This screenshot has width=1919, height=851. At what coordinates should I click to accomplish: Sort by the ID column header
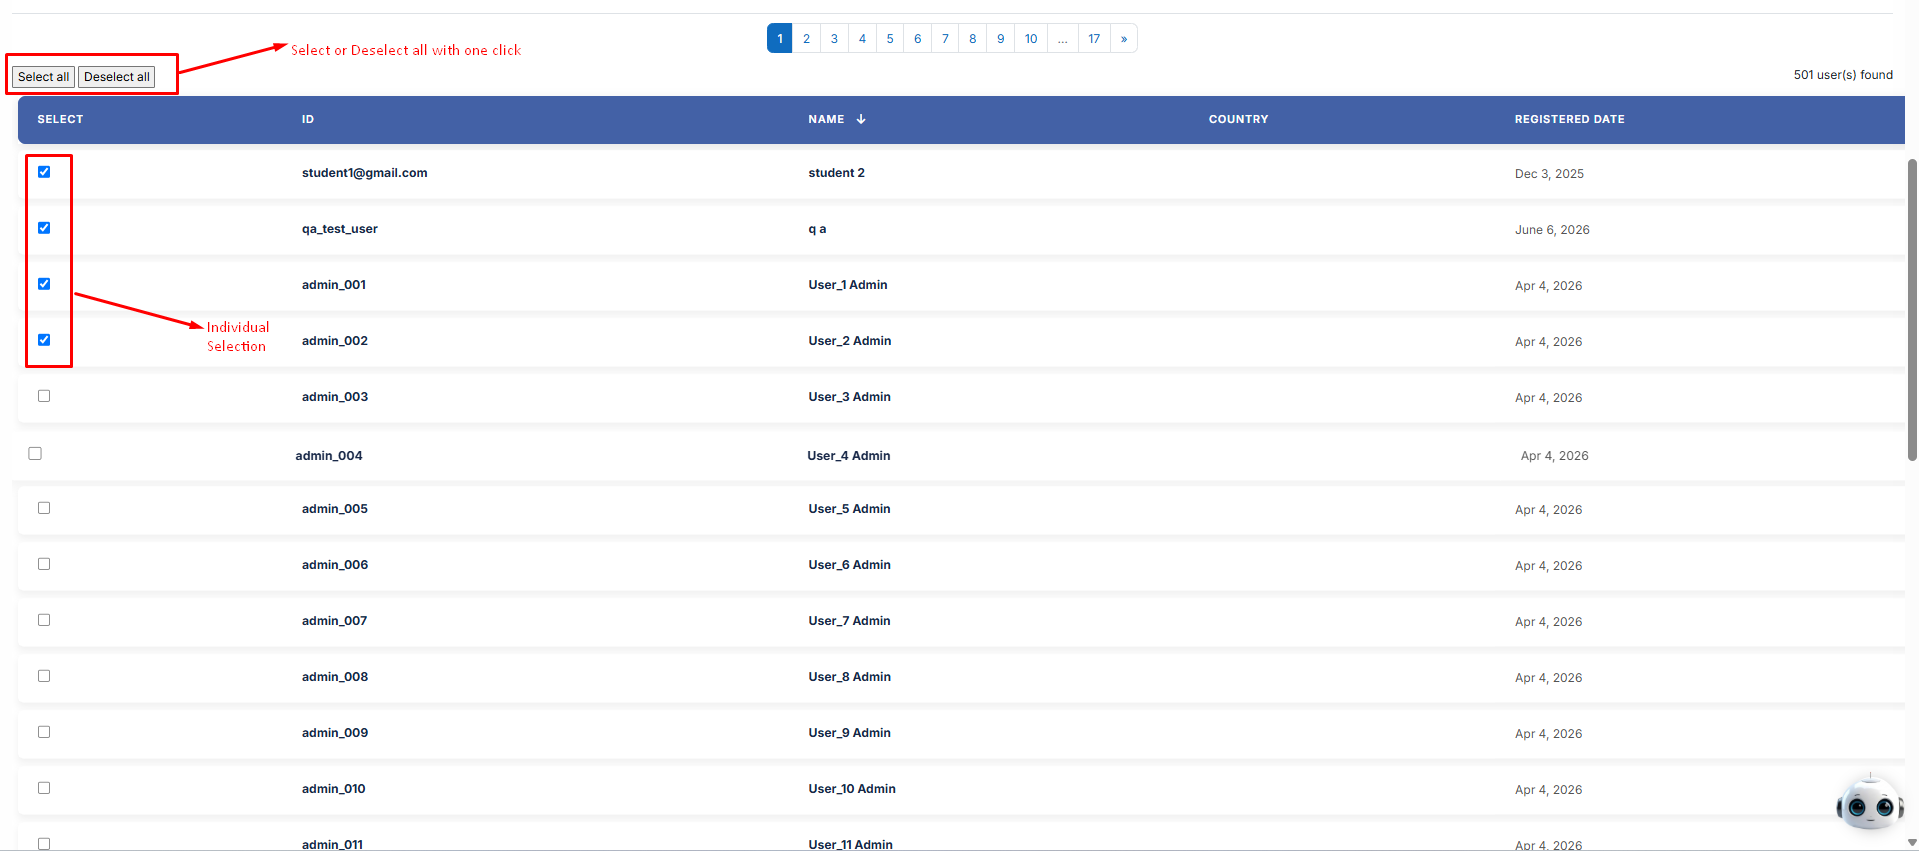[x=308, y=119]
